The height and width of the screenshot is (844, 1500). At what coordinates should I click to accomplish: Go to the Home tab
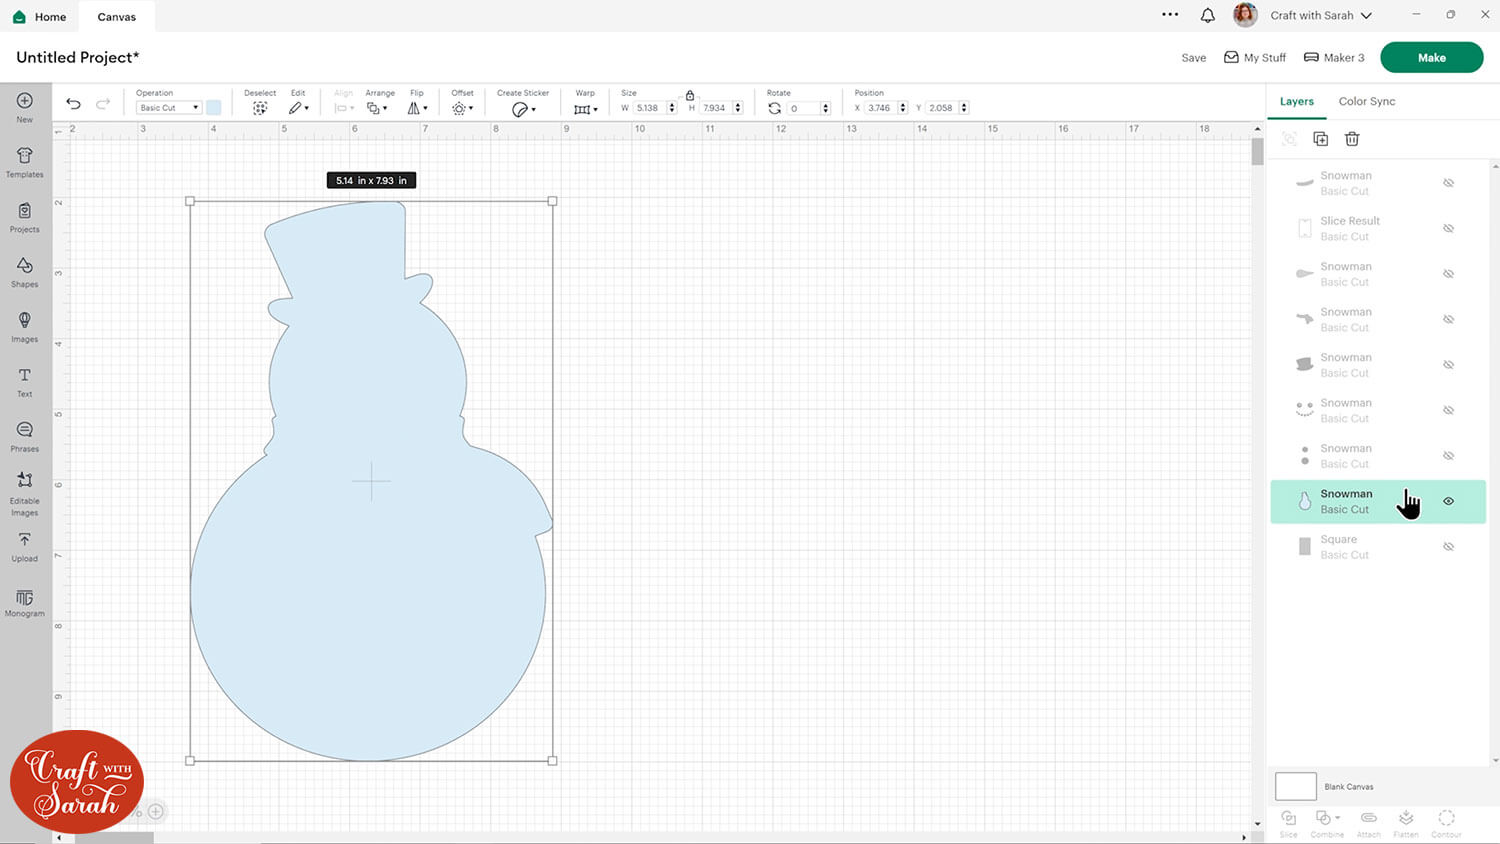[x=40, y=17]
